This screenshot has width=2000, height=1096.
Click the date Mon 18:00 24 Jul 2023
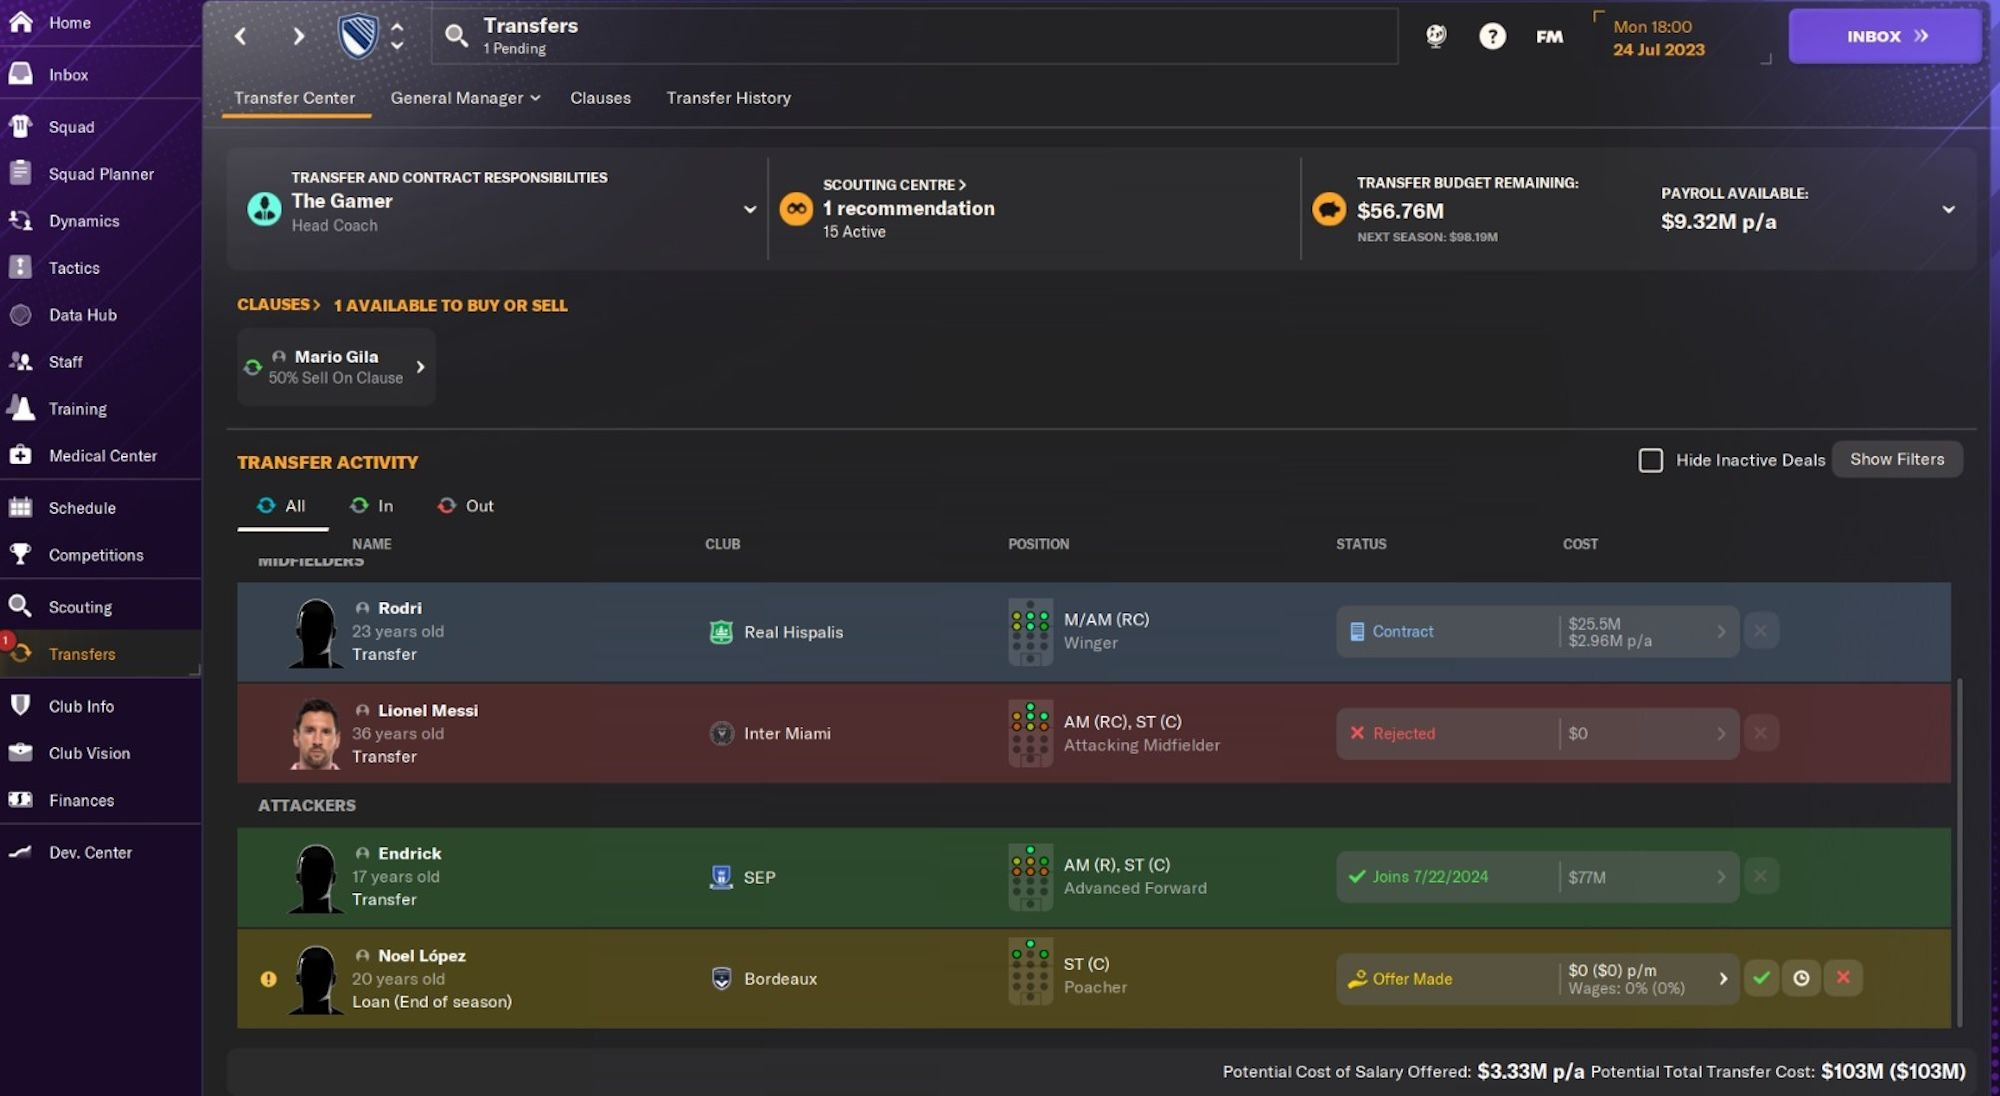coord(1658,38)
